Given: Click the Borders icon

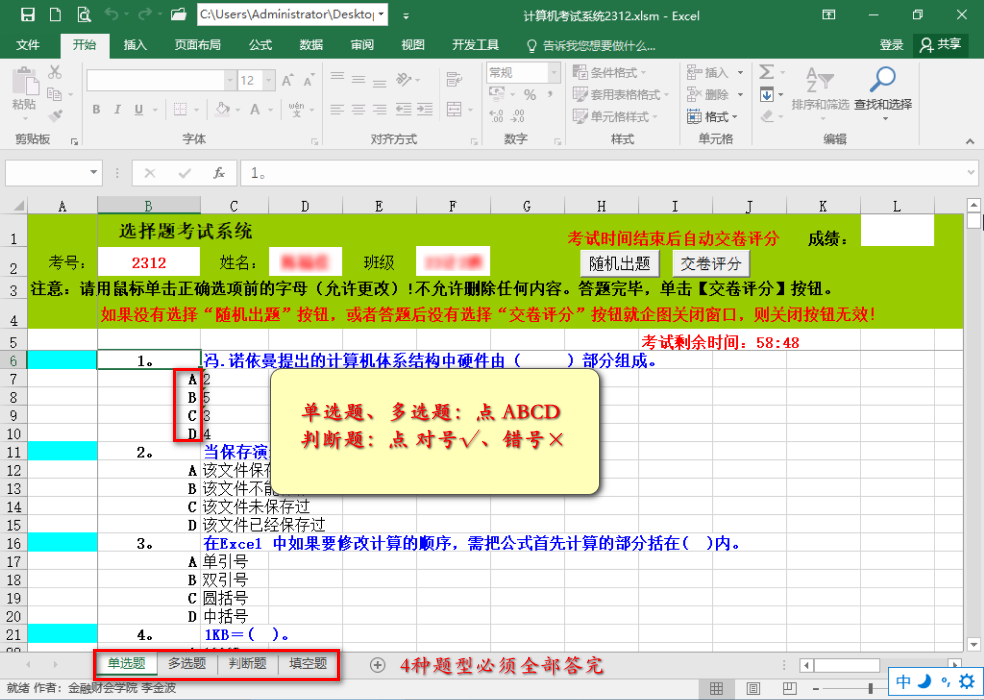Looking at the screenshot, I should 180,109.
